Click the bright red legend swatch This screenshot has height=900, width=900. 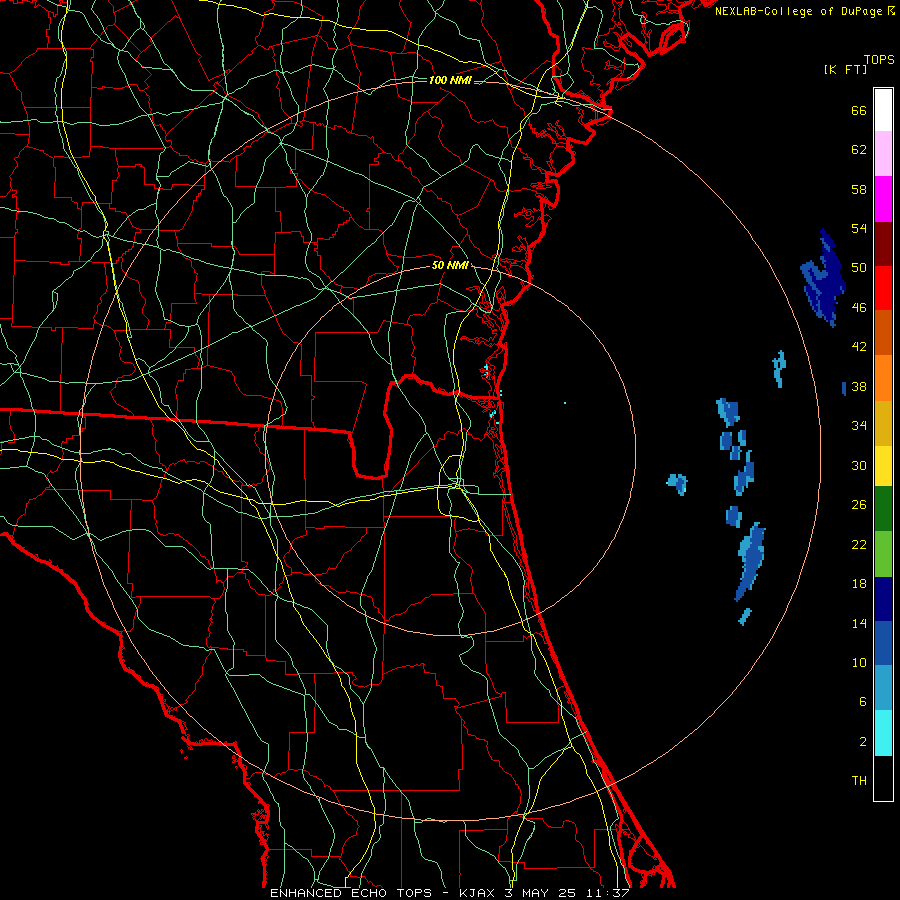(x=883, y=288)
